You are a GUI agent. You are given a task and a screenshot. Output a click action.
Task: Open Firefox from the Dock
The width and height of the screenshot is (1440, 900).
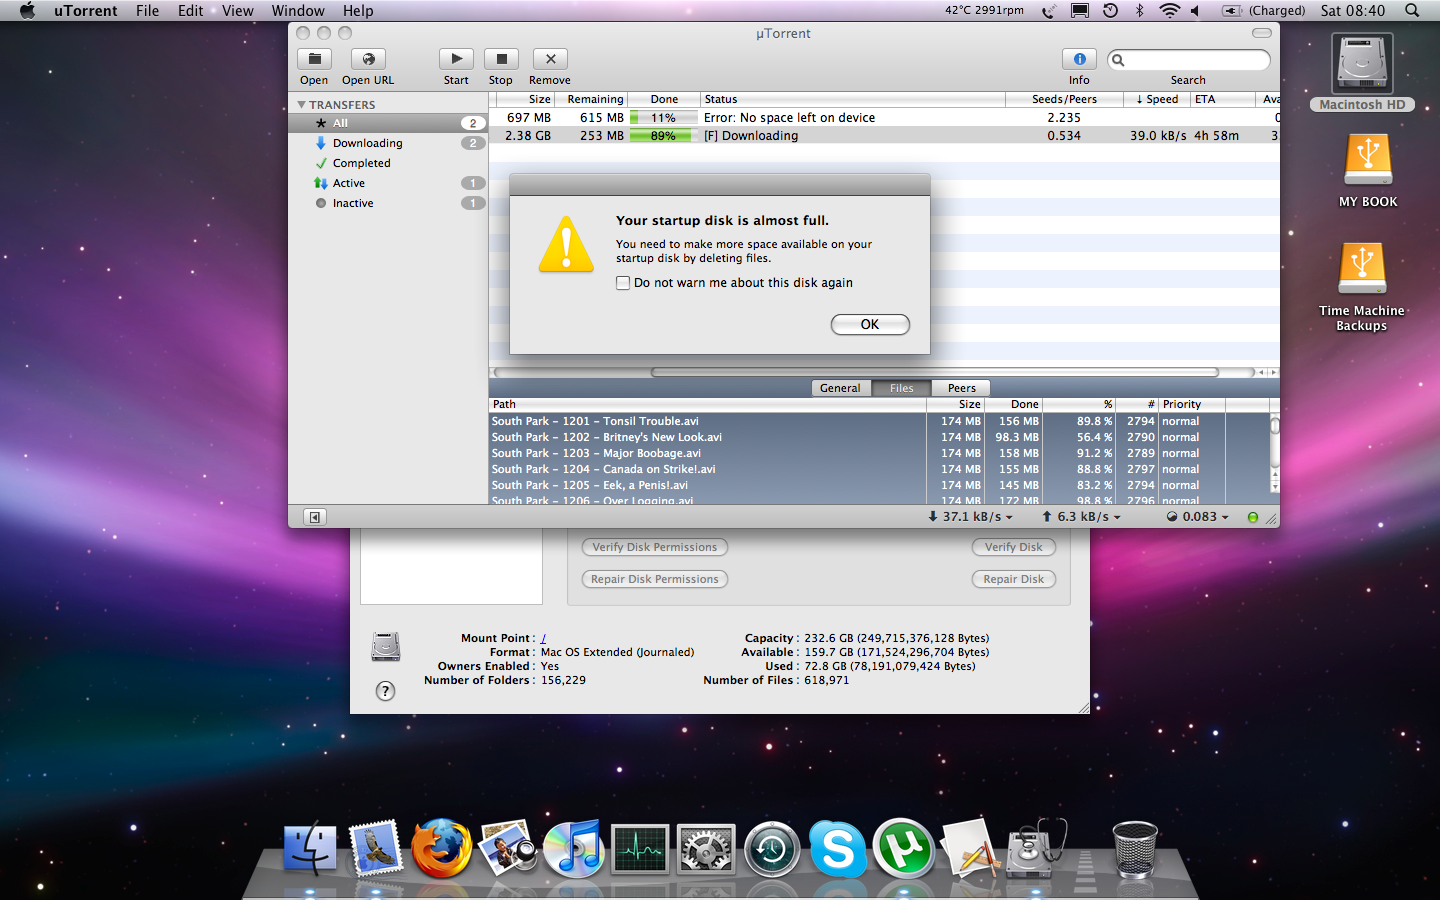[x=441, y=848]
